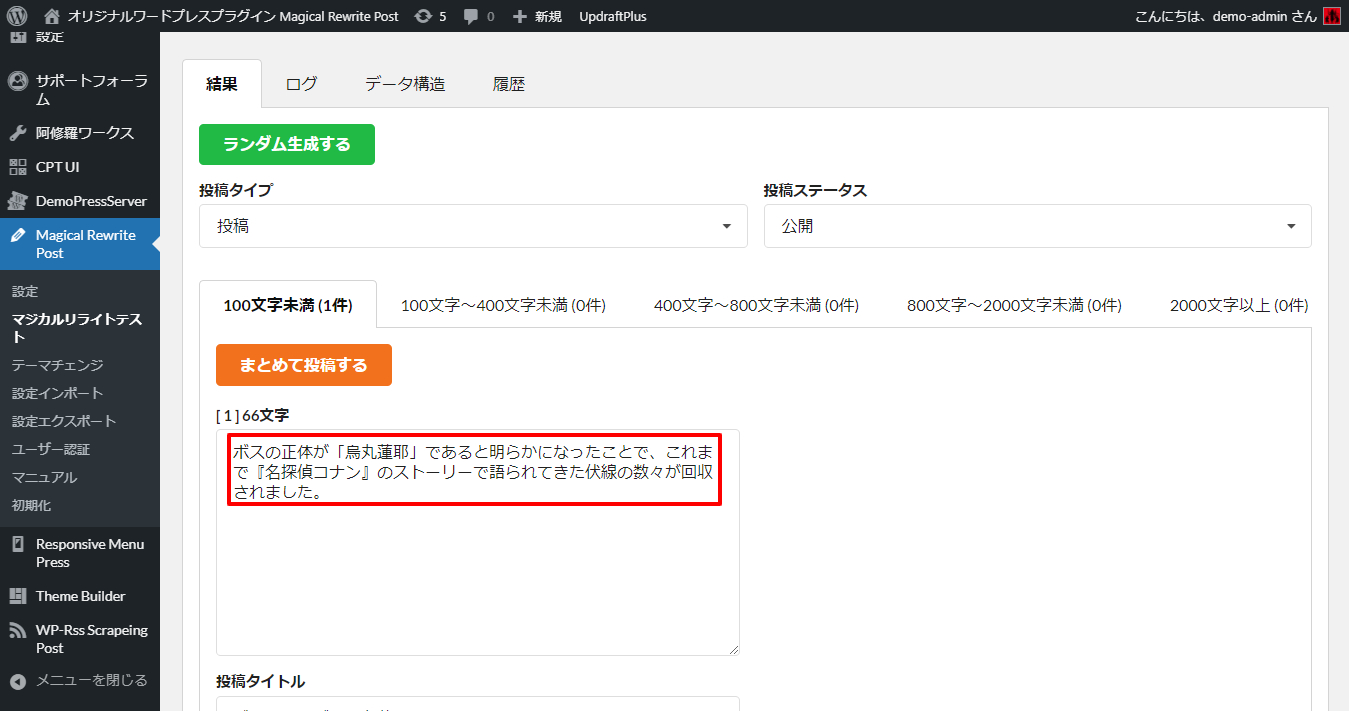The height and width of the screenshot is (711, 1349).
Task: Select the 100文字～400文字未満 tab
Action: 503,305
